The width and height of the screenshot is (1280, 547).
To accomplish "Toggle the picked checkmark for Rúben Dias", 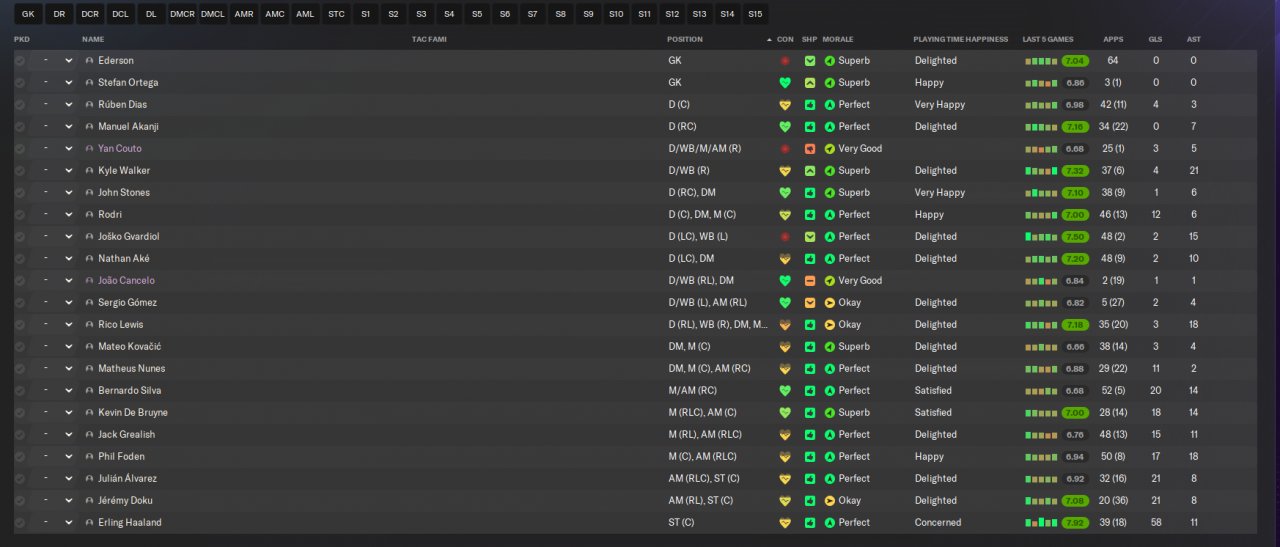I will coord(20,105).
